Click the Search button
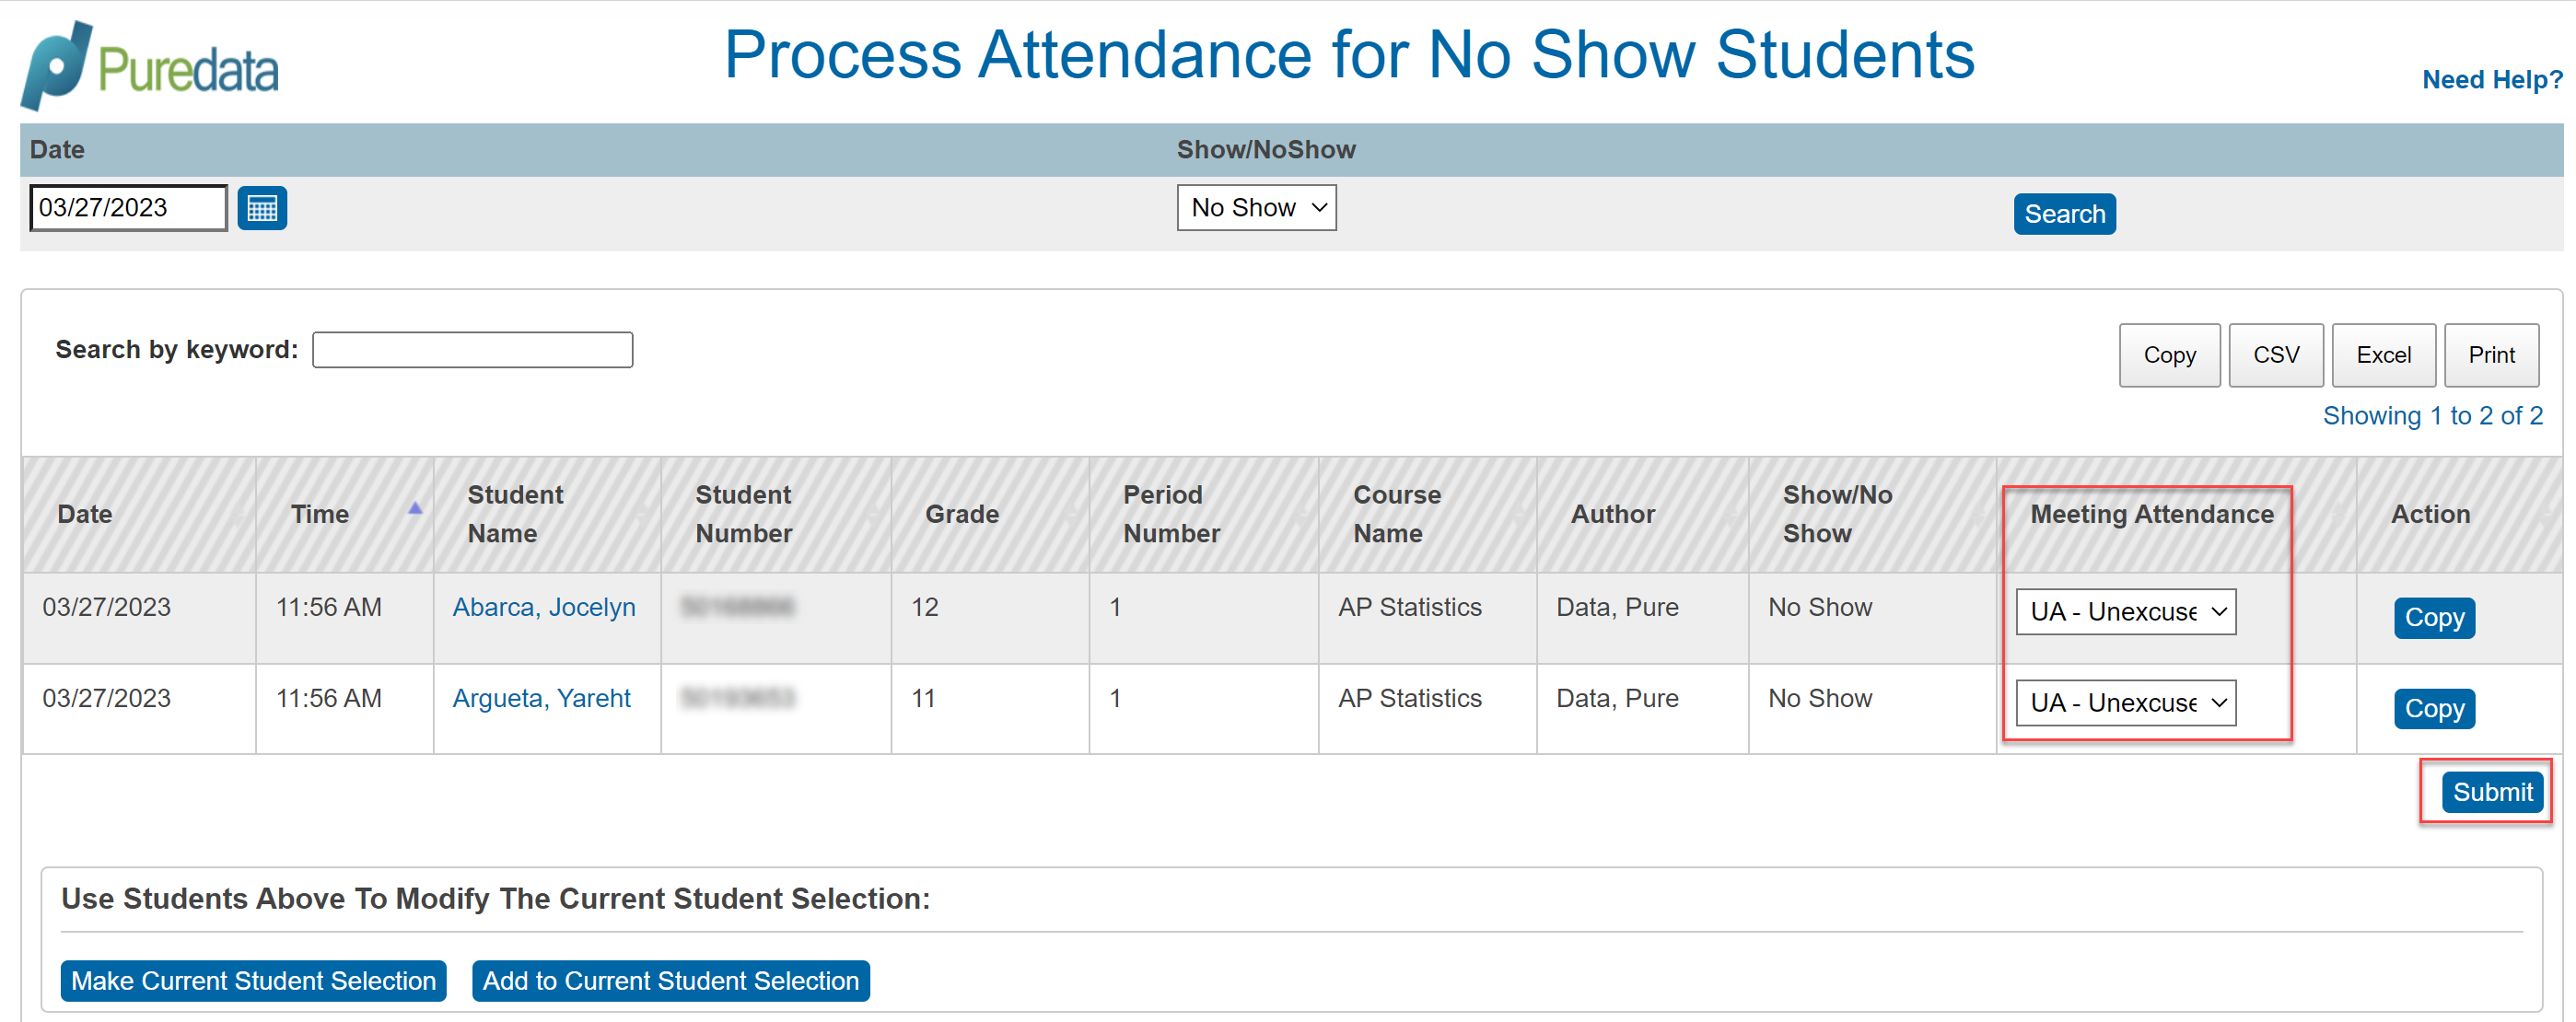2576x1022 pixels. click(x=2064, y=213)
